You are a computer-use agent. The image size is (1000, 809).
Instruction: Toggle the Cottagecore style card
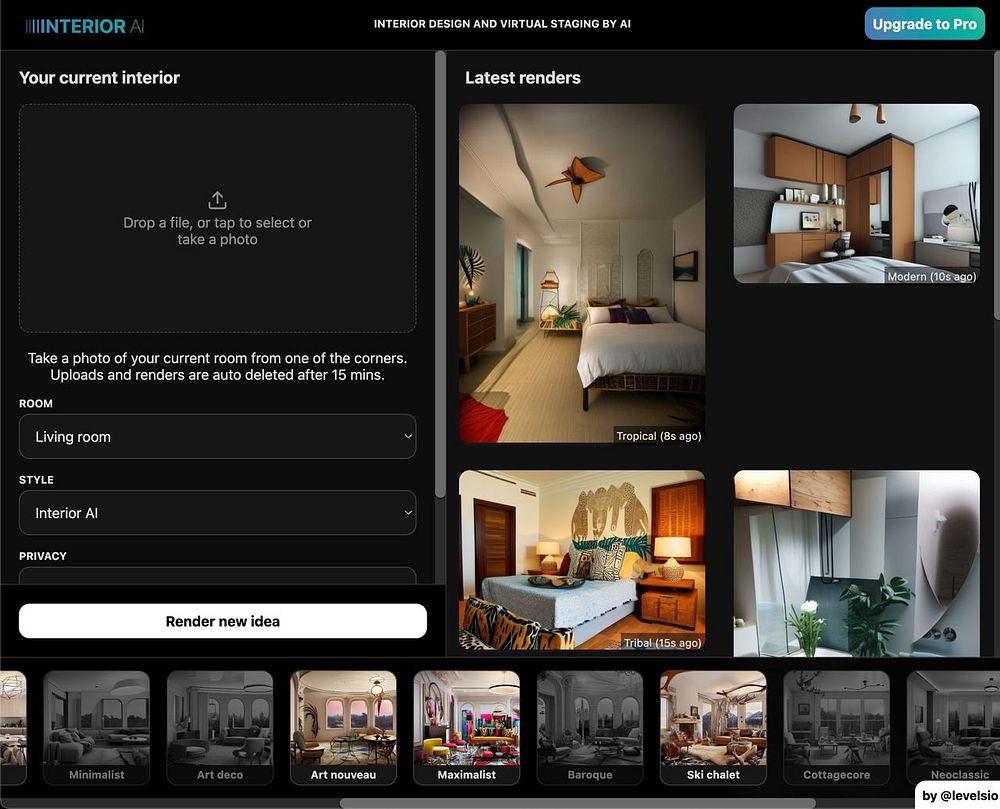coord(837,727)
